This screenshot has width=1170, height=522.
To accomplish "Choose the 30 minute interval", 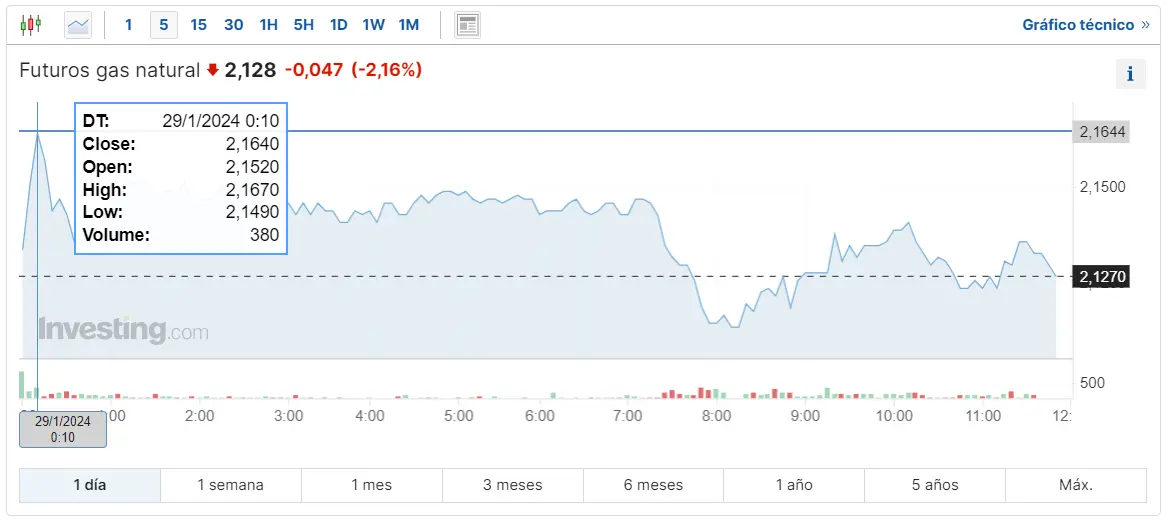I will (x=233, y=24).
